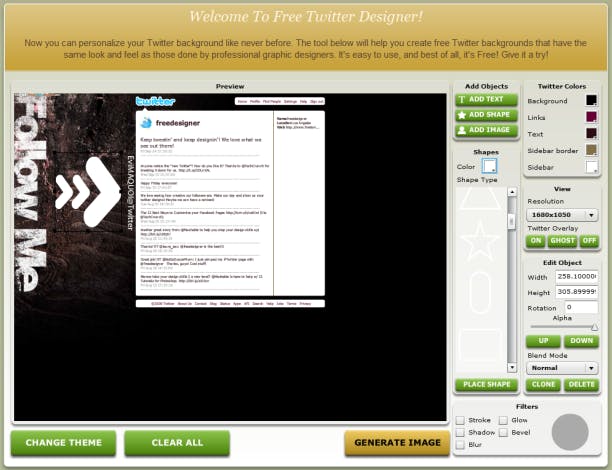Set Twitter Overlay to GHOST
This screenshot has width=612, height=470.
562,241
